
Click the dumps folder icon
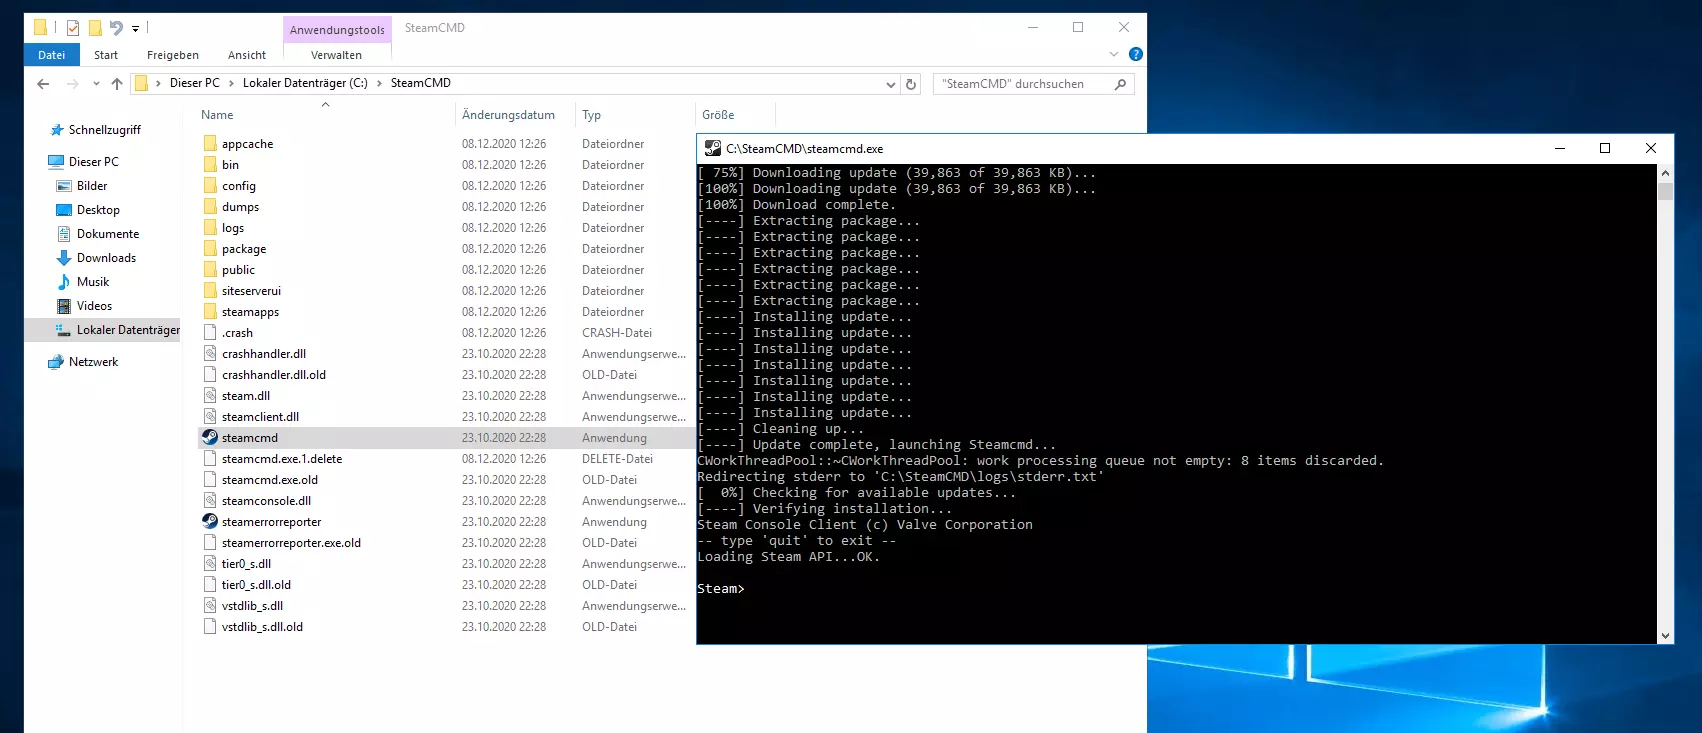click(210, 206)
